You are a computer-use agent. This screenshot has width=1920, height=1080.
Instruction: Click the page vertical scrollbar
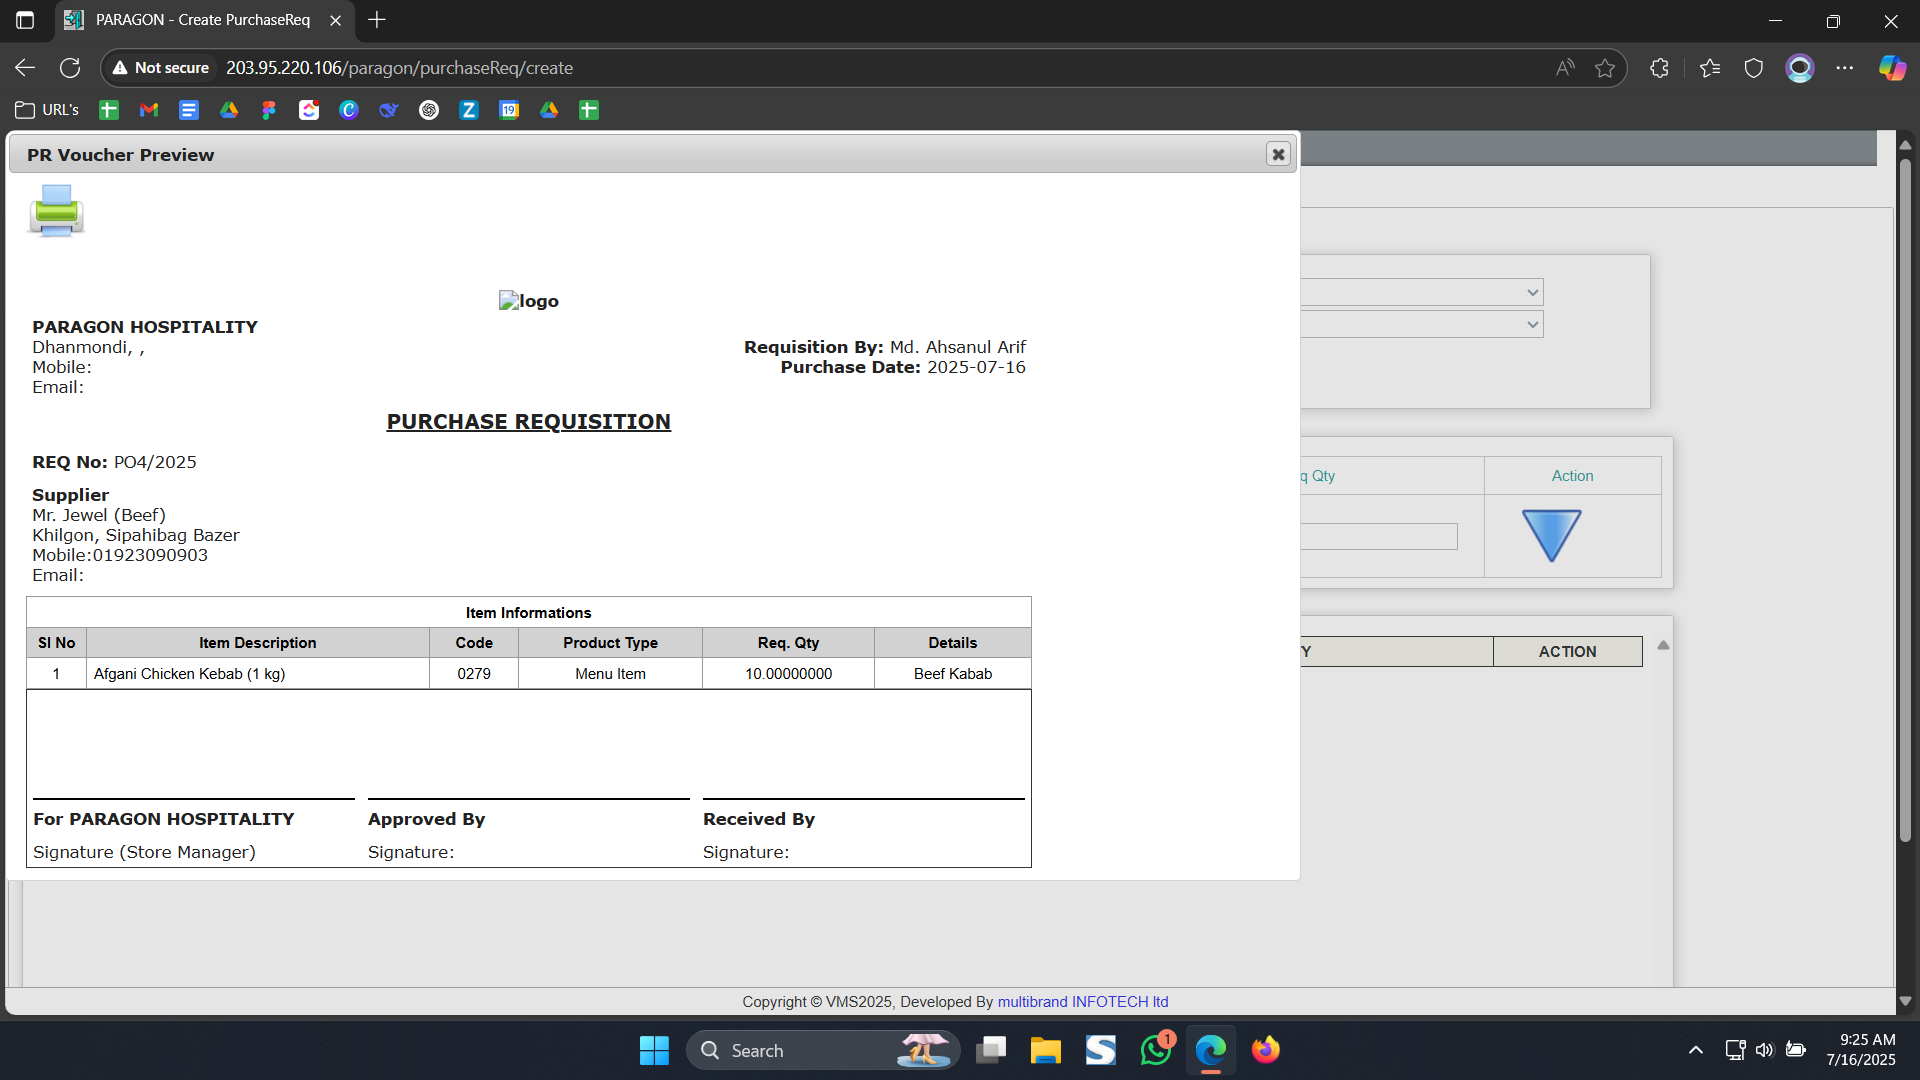coord(1905,500)
